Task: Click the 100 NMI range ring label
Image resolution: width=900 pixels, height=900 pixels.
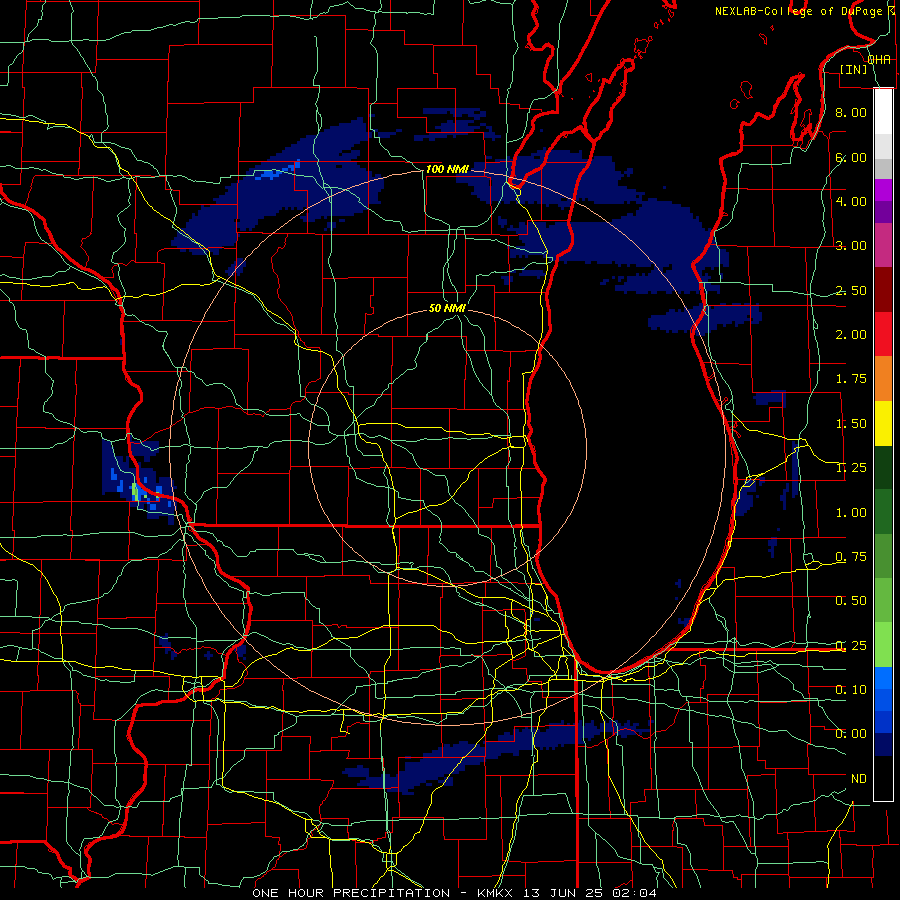Action: (447, 169)
